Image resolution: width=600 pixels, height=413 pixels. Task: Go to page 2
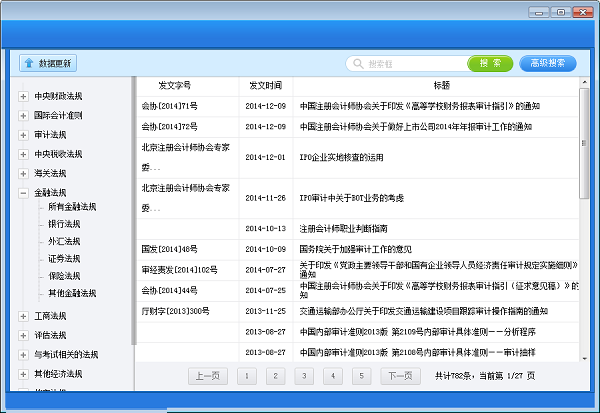pos(276,376)
